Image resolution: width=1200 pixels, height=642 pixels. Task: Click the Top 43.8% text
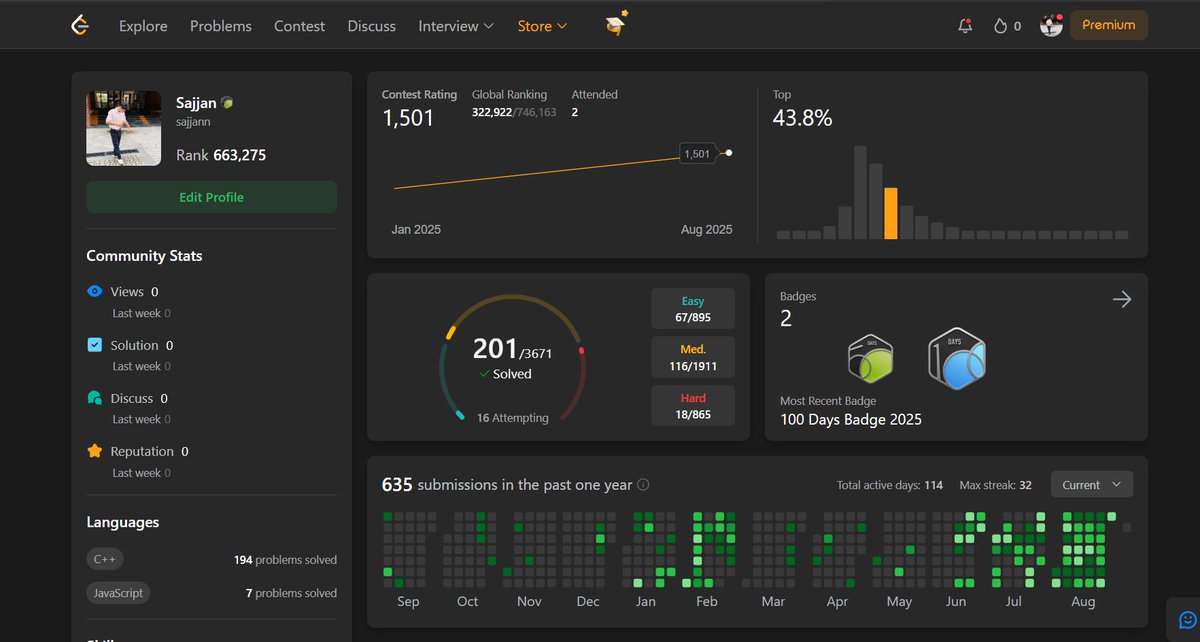tap(802, 118)
